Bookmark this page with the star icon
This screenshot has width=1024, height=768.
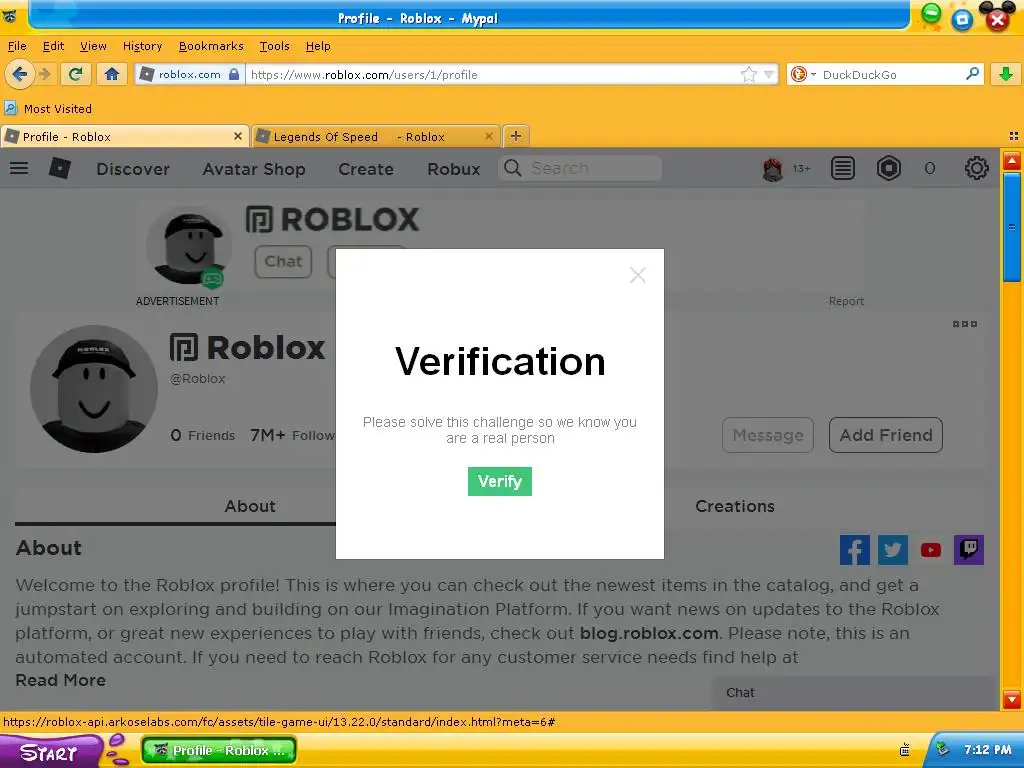tap(748, 74)
